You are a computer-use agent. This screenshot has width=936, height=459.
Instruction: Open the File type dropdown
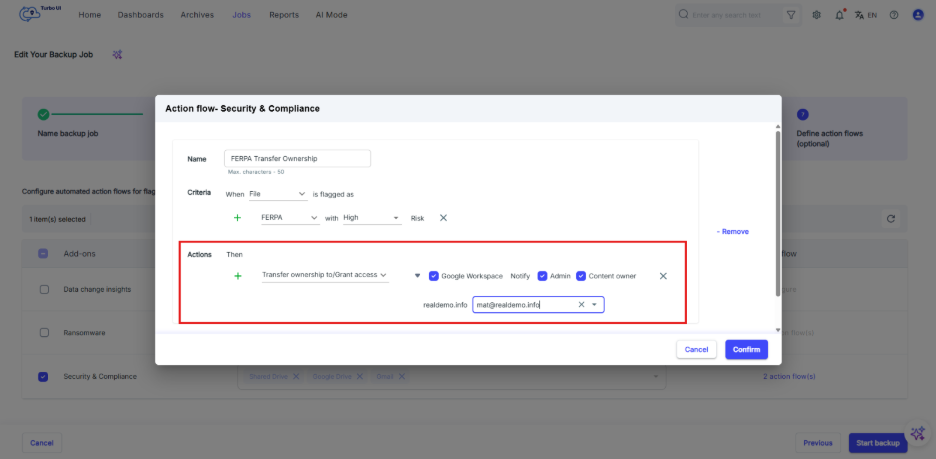tap(278, 193)
